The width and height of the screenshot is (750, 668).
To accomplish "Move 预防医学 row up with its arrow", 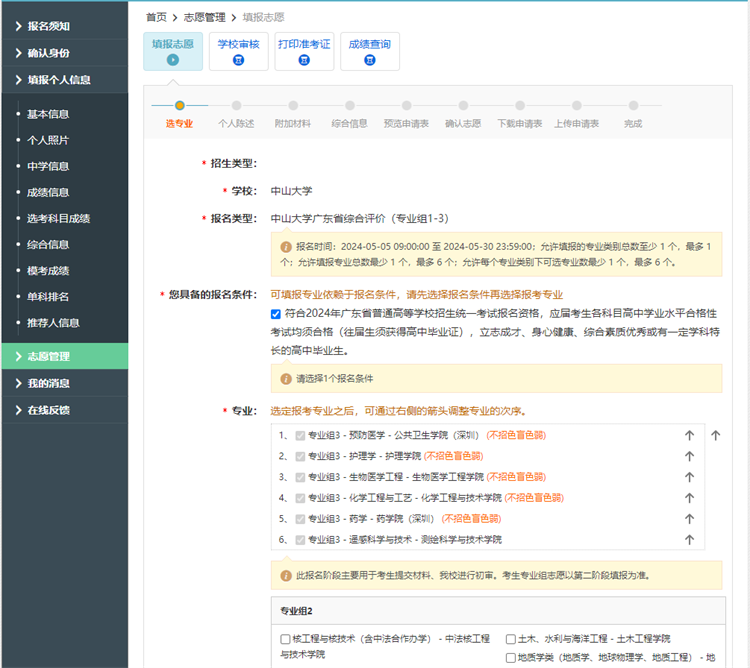I will 689,435.
